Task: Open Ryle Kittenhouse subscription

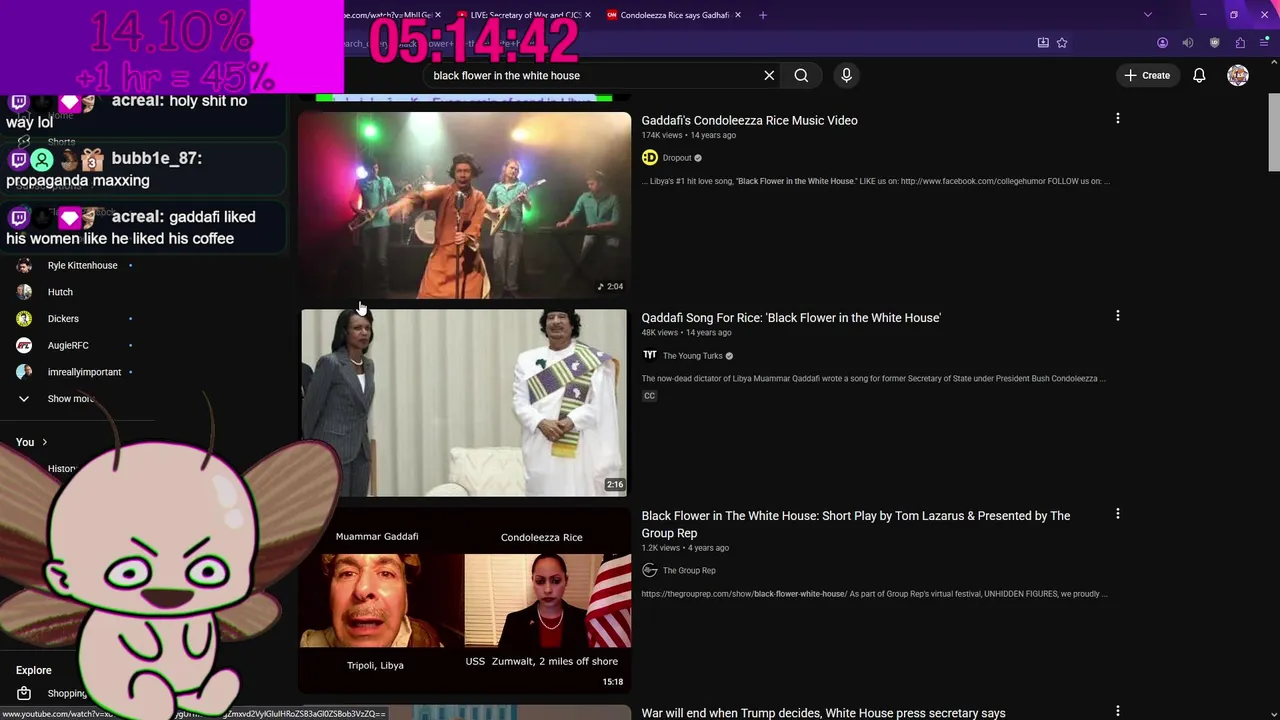Action: [x=82, y=265]
